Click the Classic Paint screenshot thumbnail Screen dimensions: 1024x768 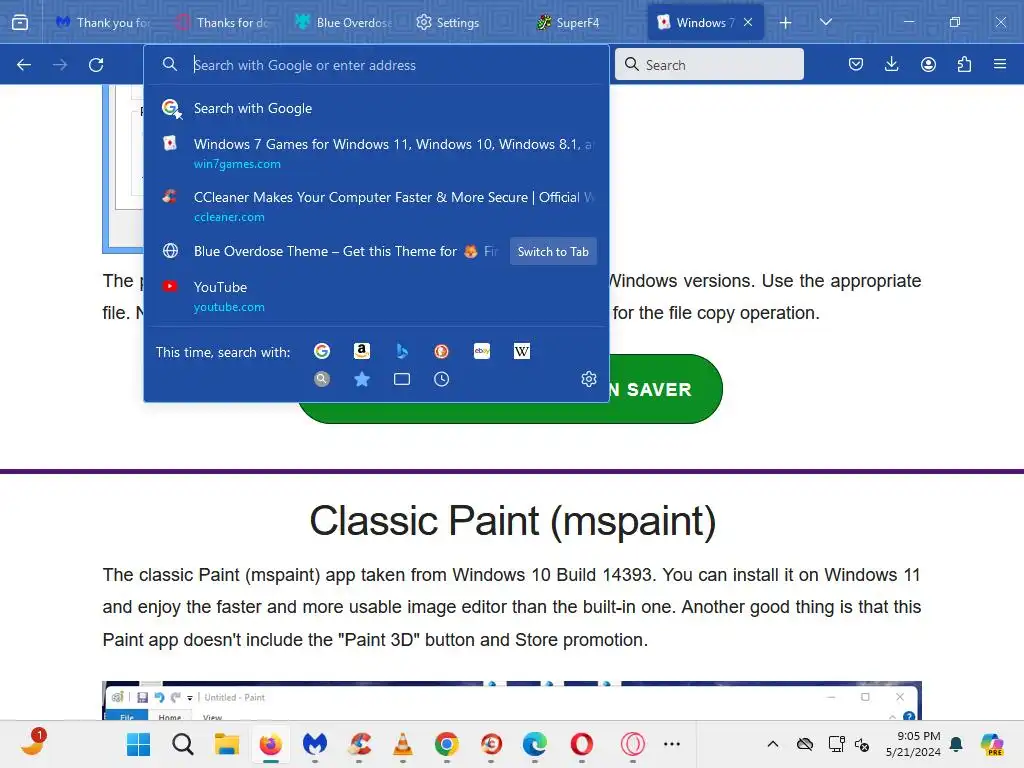point(512,700)
